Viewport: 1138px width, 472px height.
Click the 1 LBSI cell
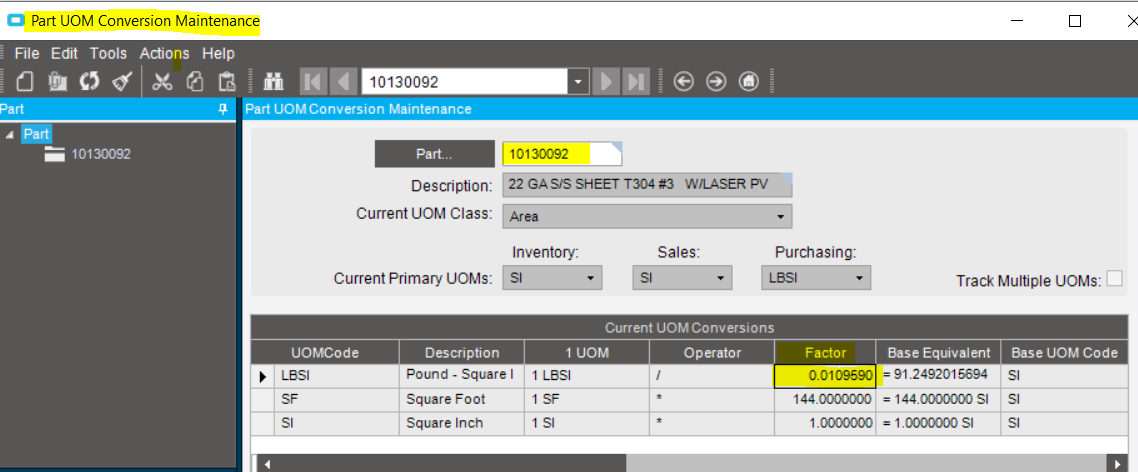(586, 376)
